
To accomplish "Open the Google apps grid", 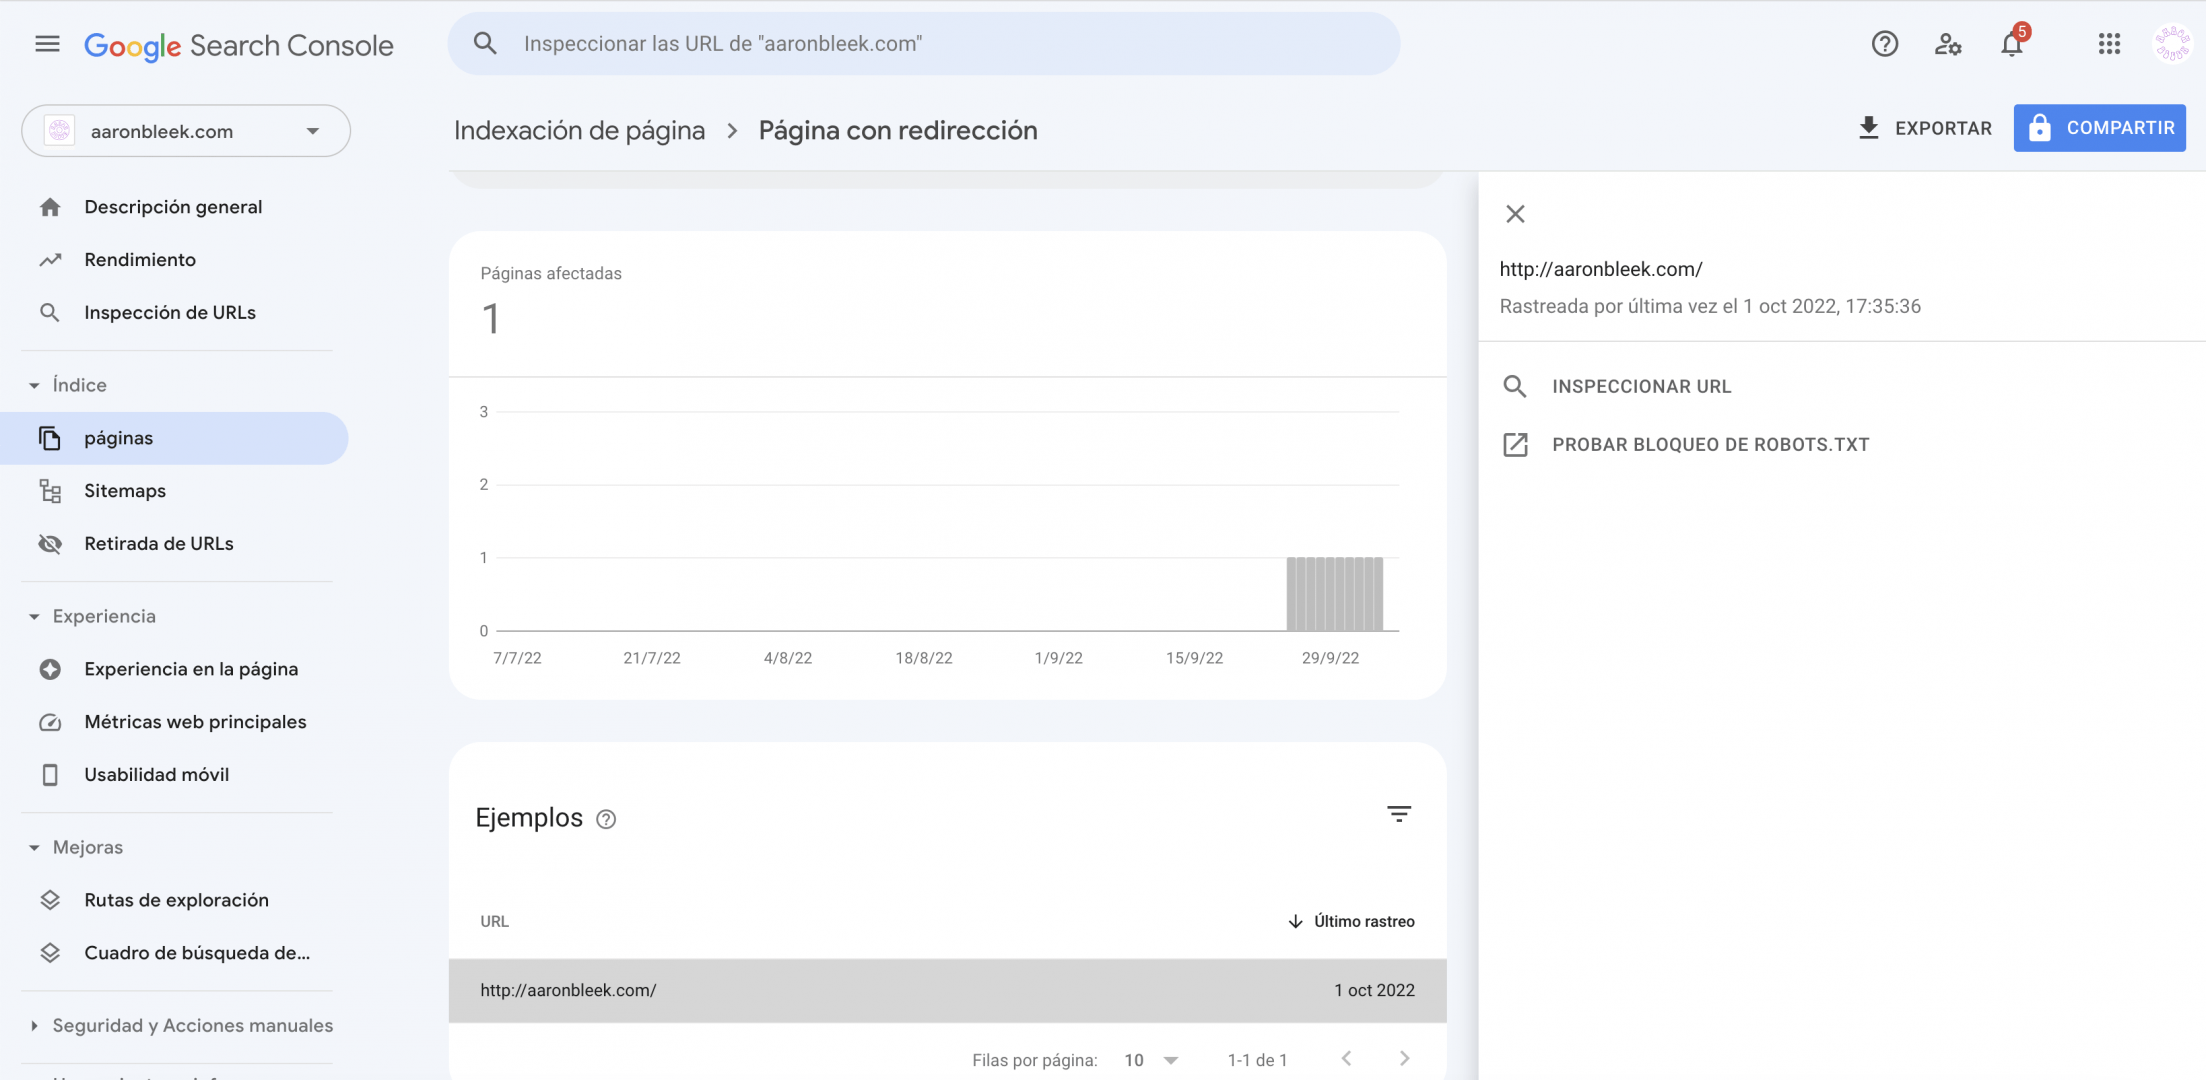I will (x=2109, y=44).
